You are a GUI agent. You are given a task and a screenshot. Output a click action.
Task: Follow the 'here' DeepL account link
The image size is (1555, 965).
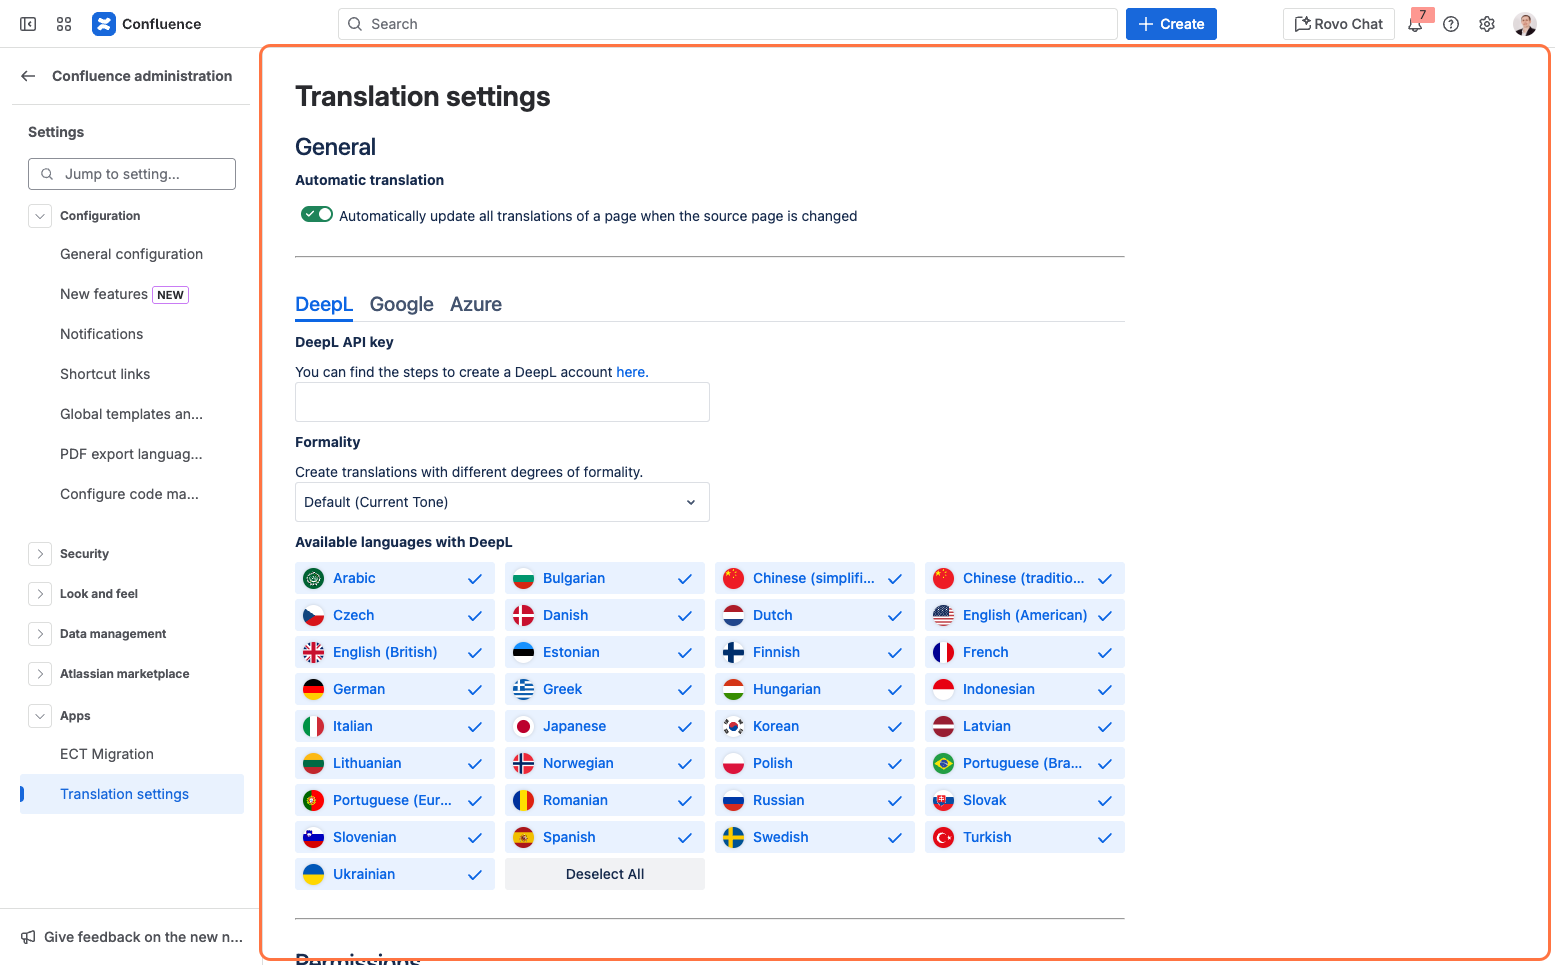(x=630, y=372)
